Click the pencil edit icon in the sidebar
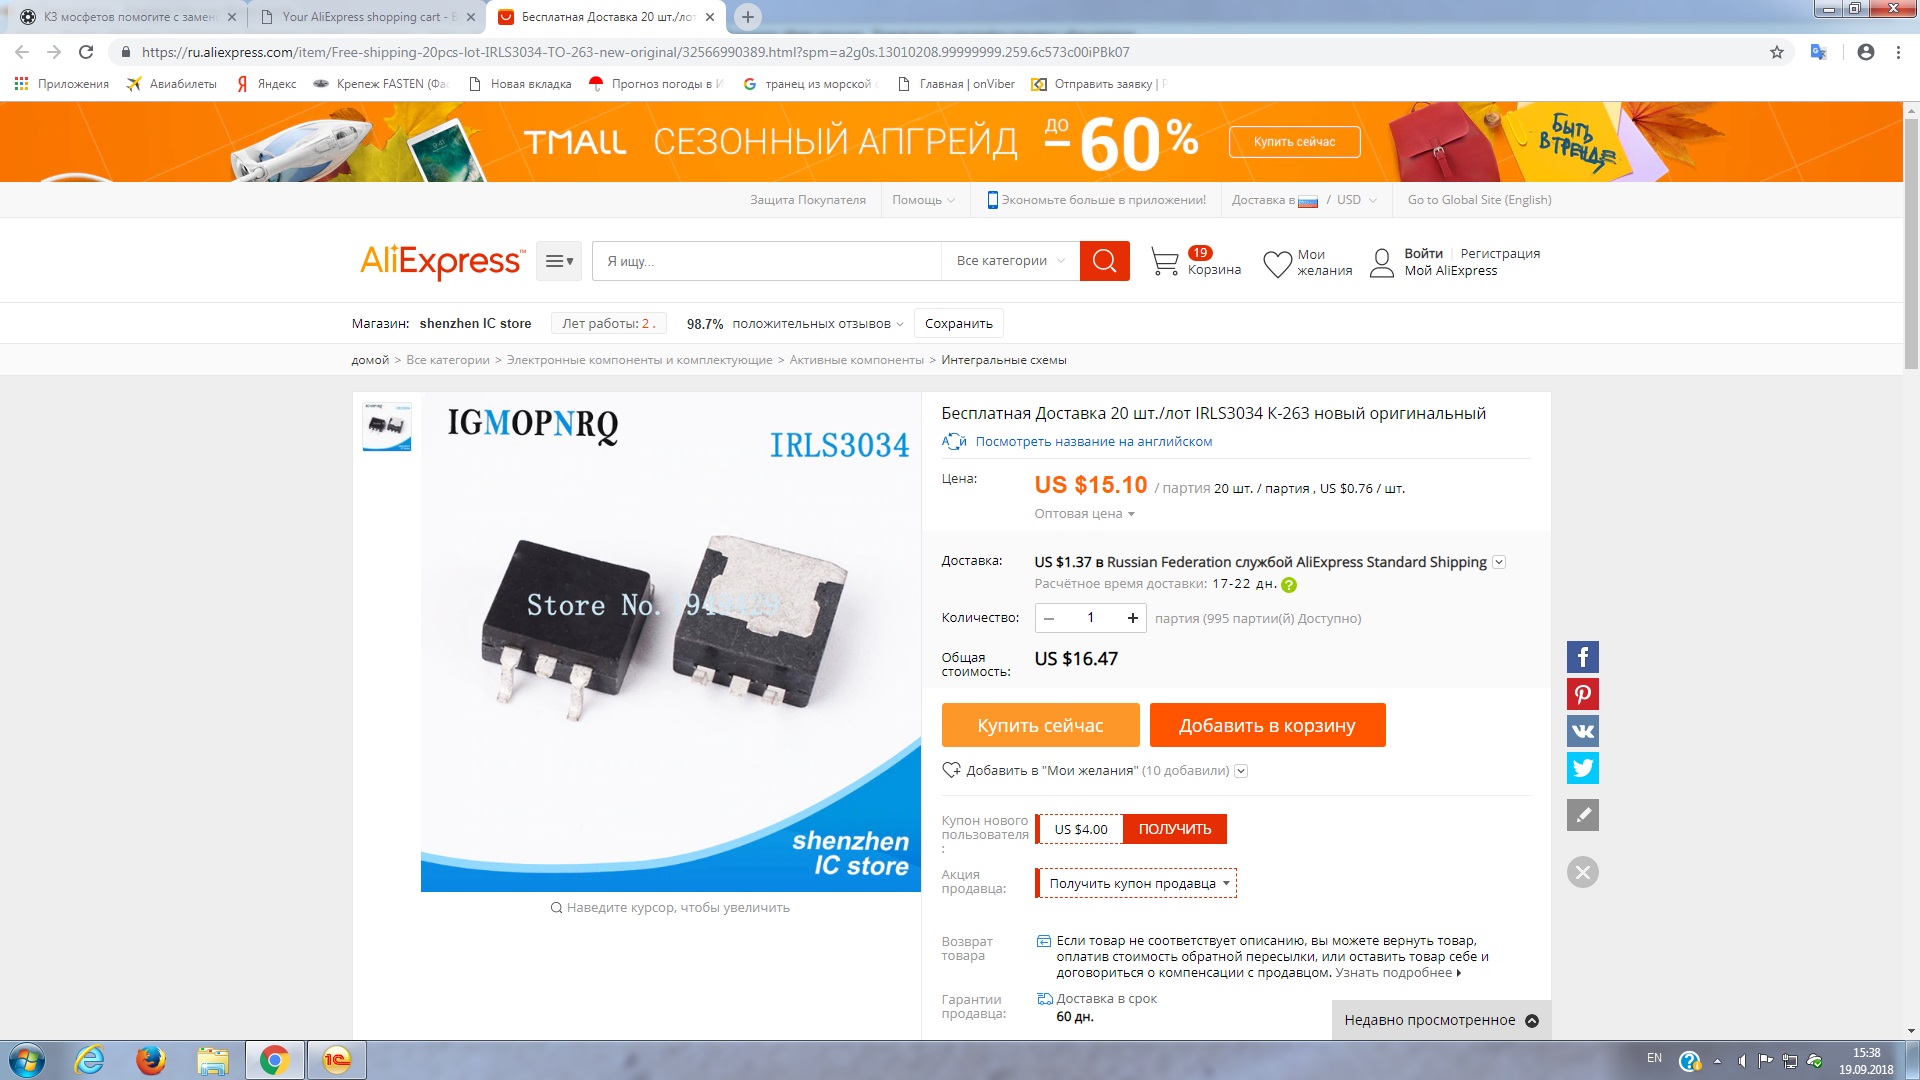 [x=1582, y=815]
